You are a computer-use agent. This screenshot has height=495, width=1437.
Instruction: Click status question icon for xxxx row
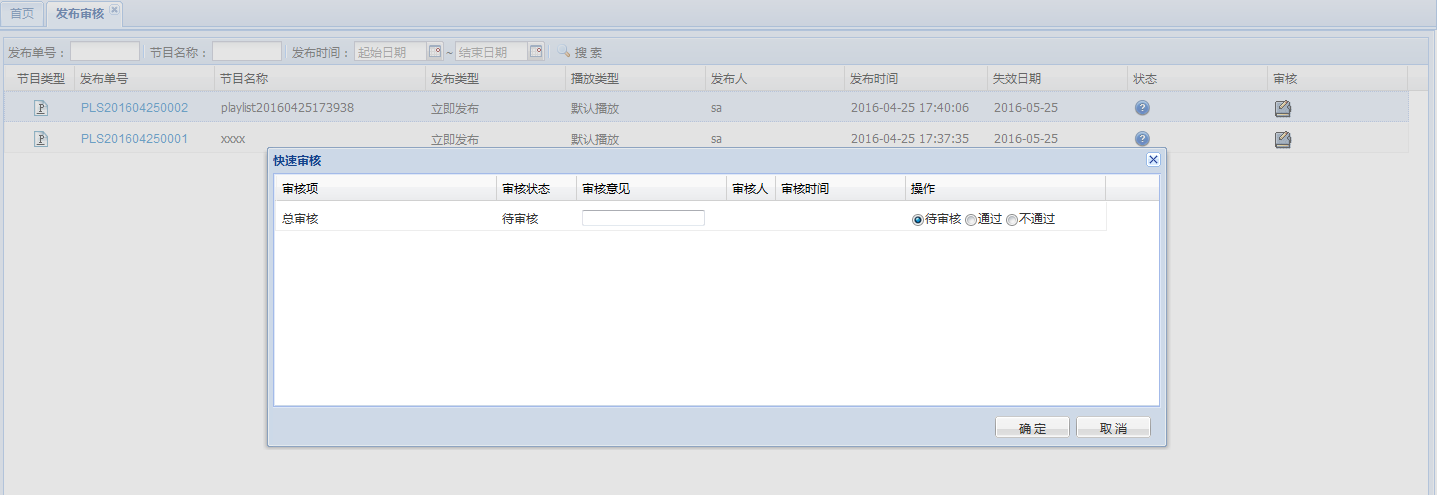(x=1142, y=139)
